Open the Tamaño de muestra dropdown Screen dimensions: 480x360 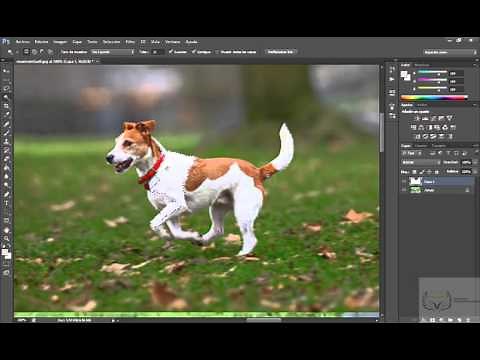[112, 52]
